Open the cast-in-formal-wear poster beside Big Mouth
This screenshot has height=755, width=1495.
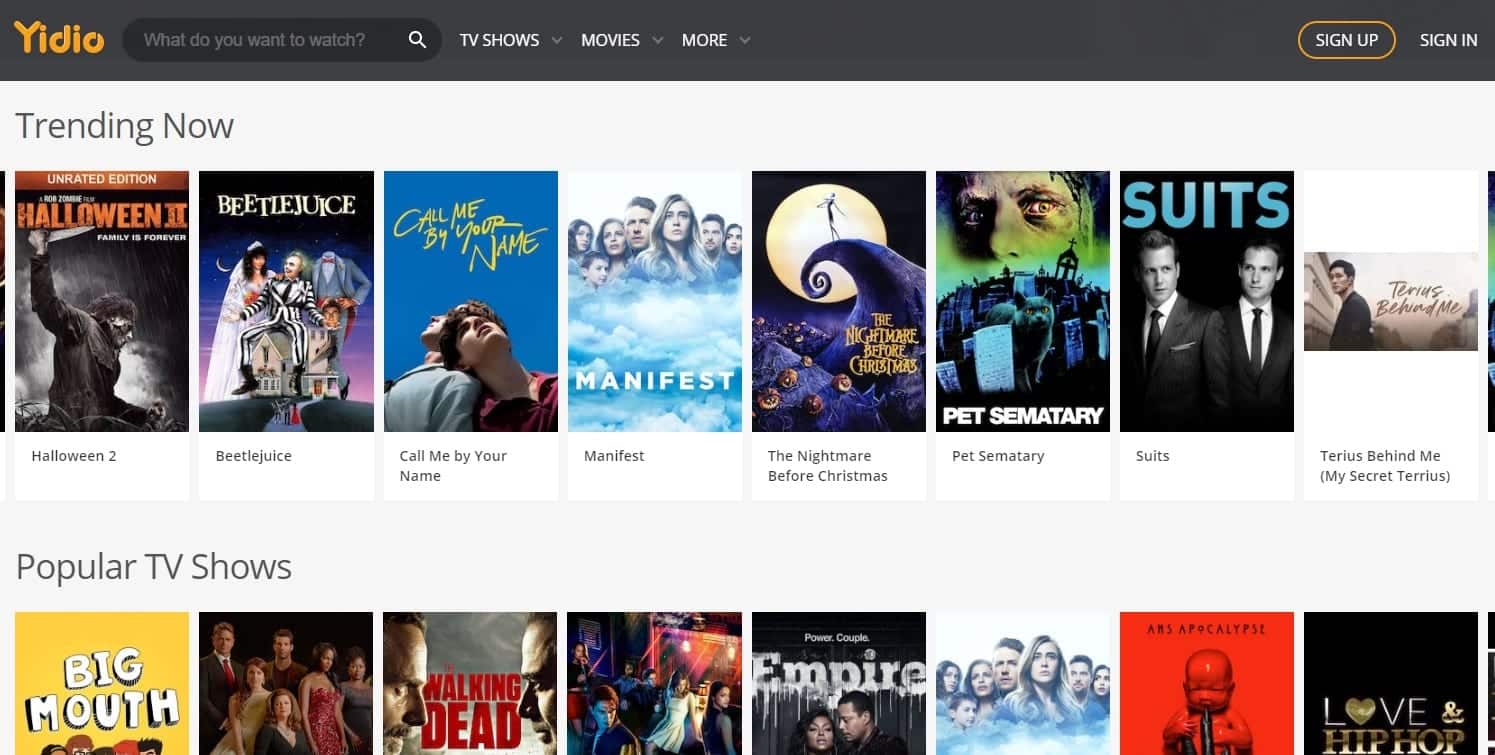click(x=286, y=684)
